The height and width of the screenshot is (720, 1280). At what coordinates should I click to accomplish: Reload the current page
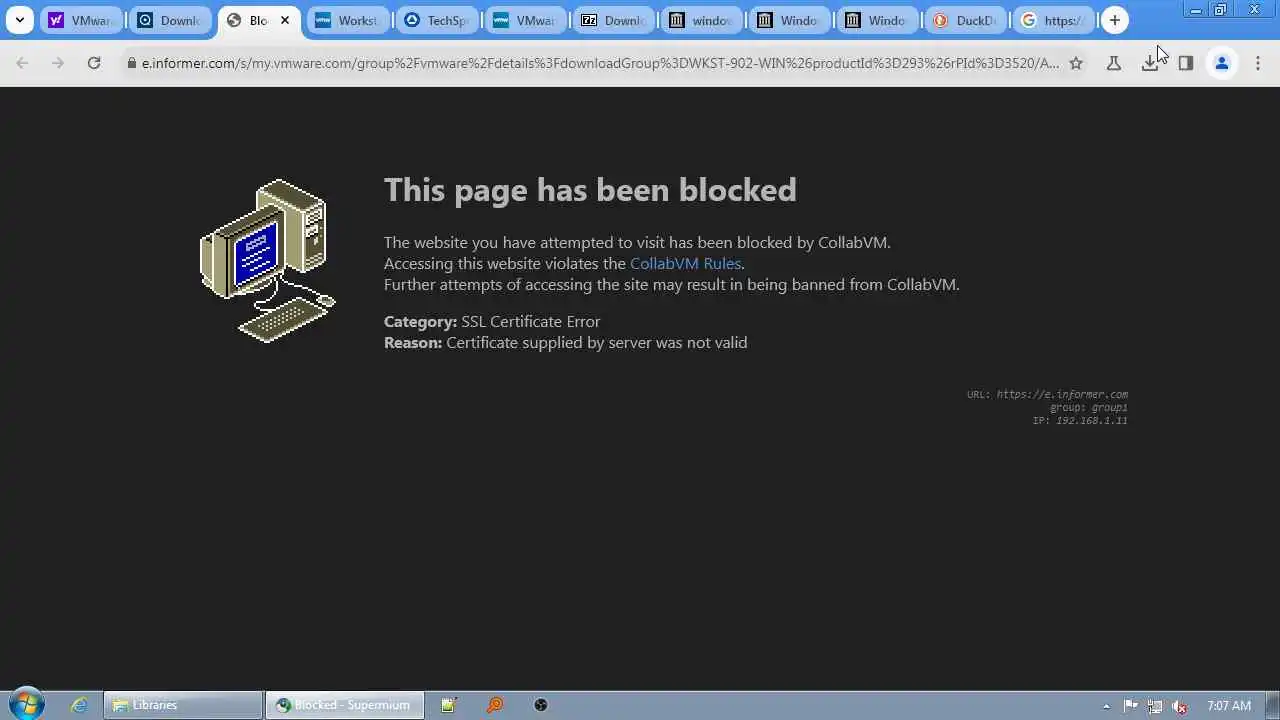94,63
